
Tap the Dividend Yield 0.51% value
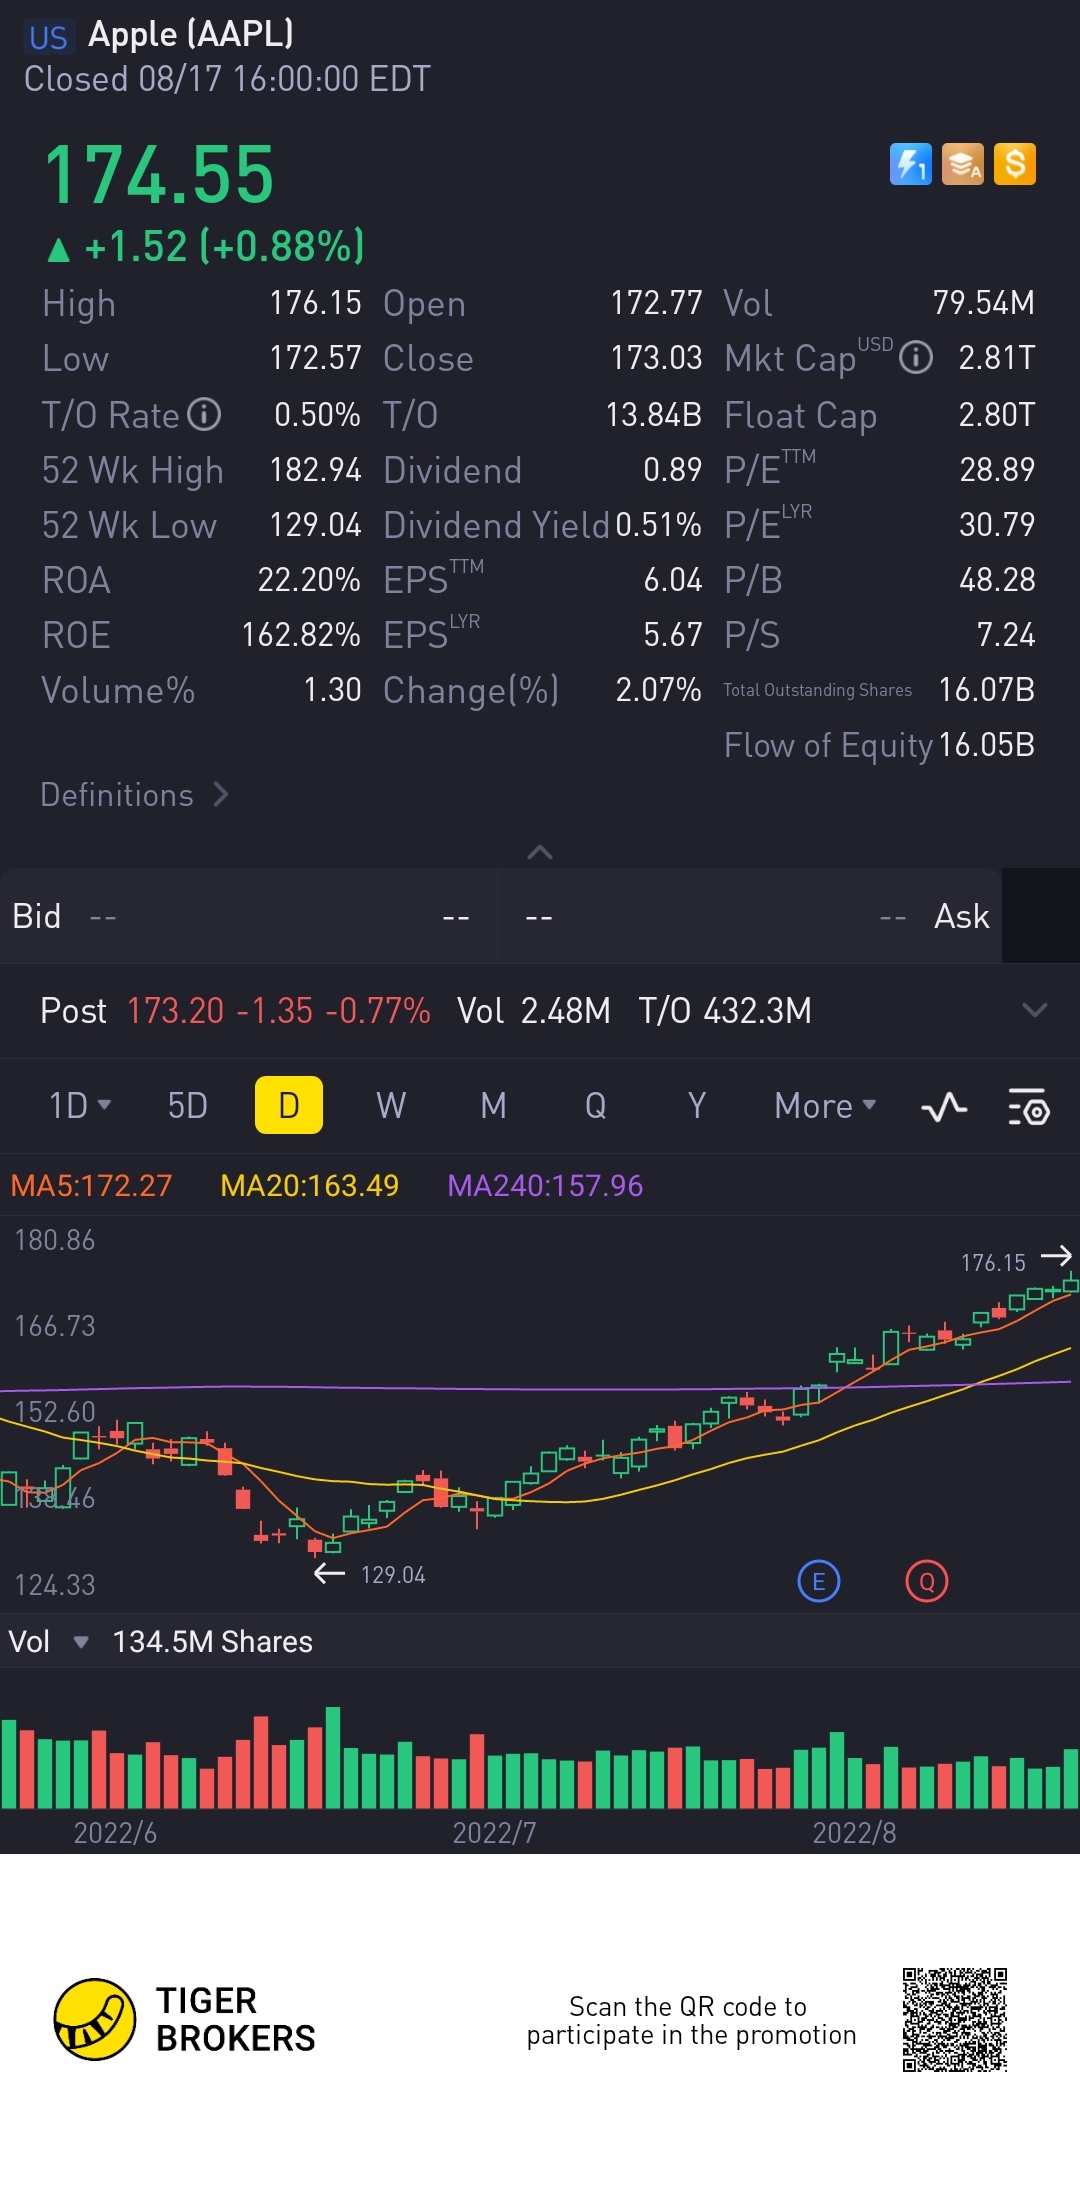pyautogui.click(x=658, y=525)
